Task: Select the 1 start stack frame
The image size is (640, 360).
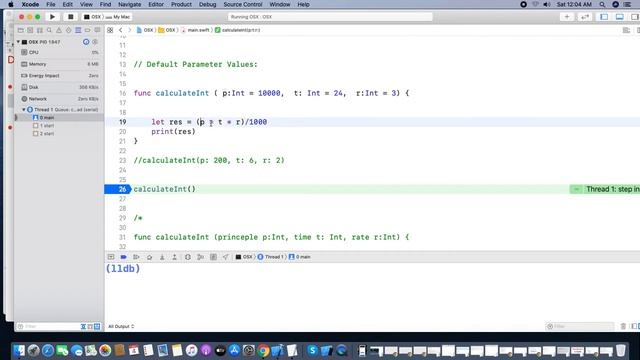Action: click(59, 126)
